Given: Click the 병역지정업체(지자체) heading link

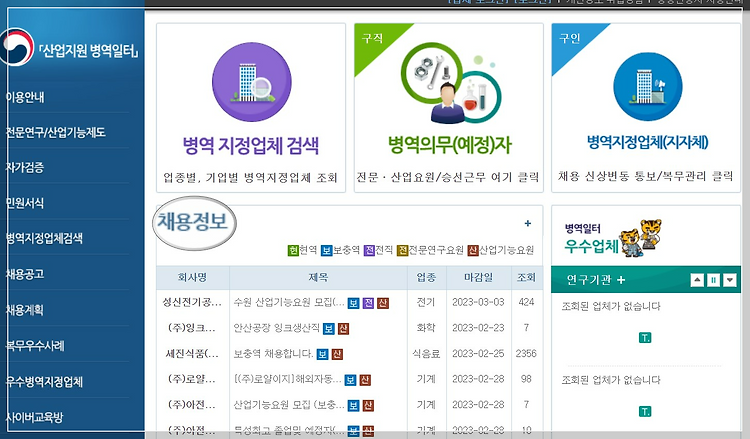Looking at the screenshot, I should click(647, 142).
